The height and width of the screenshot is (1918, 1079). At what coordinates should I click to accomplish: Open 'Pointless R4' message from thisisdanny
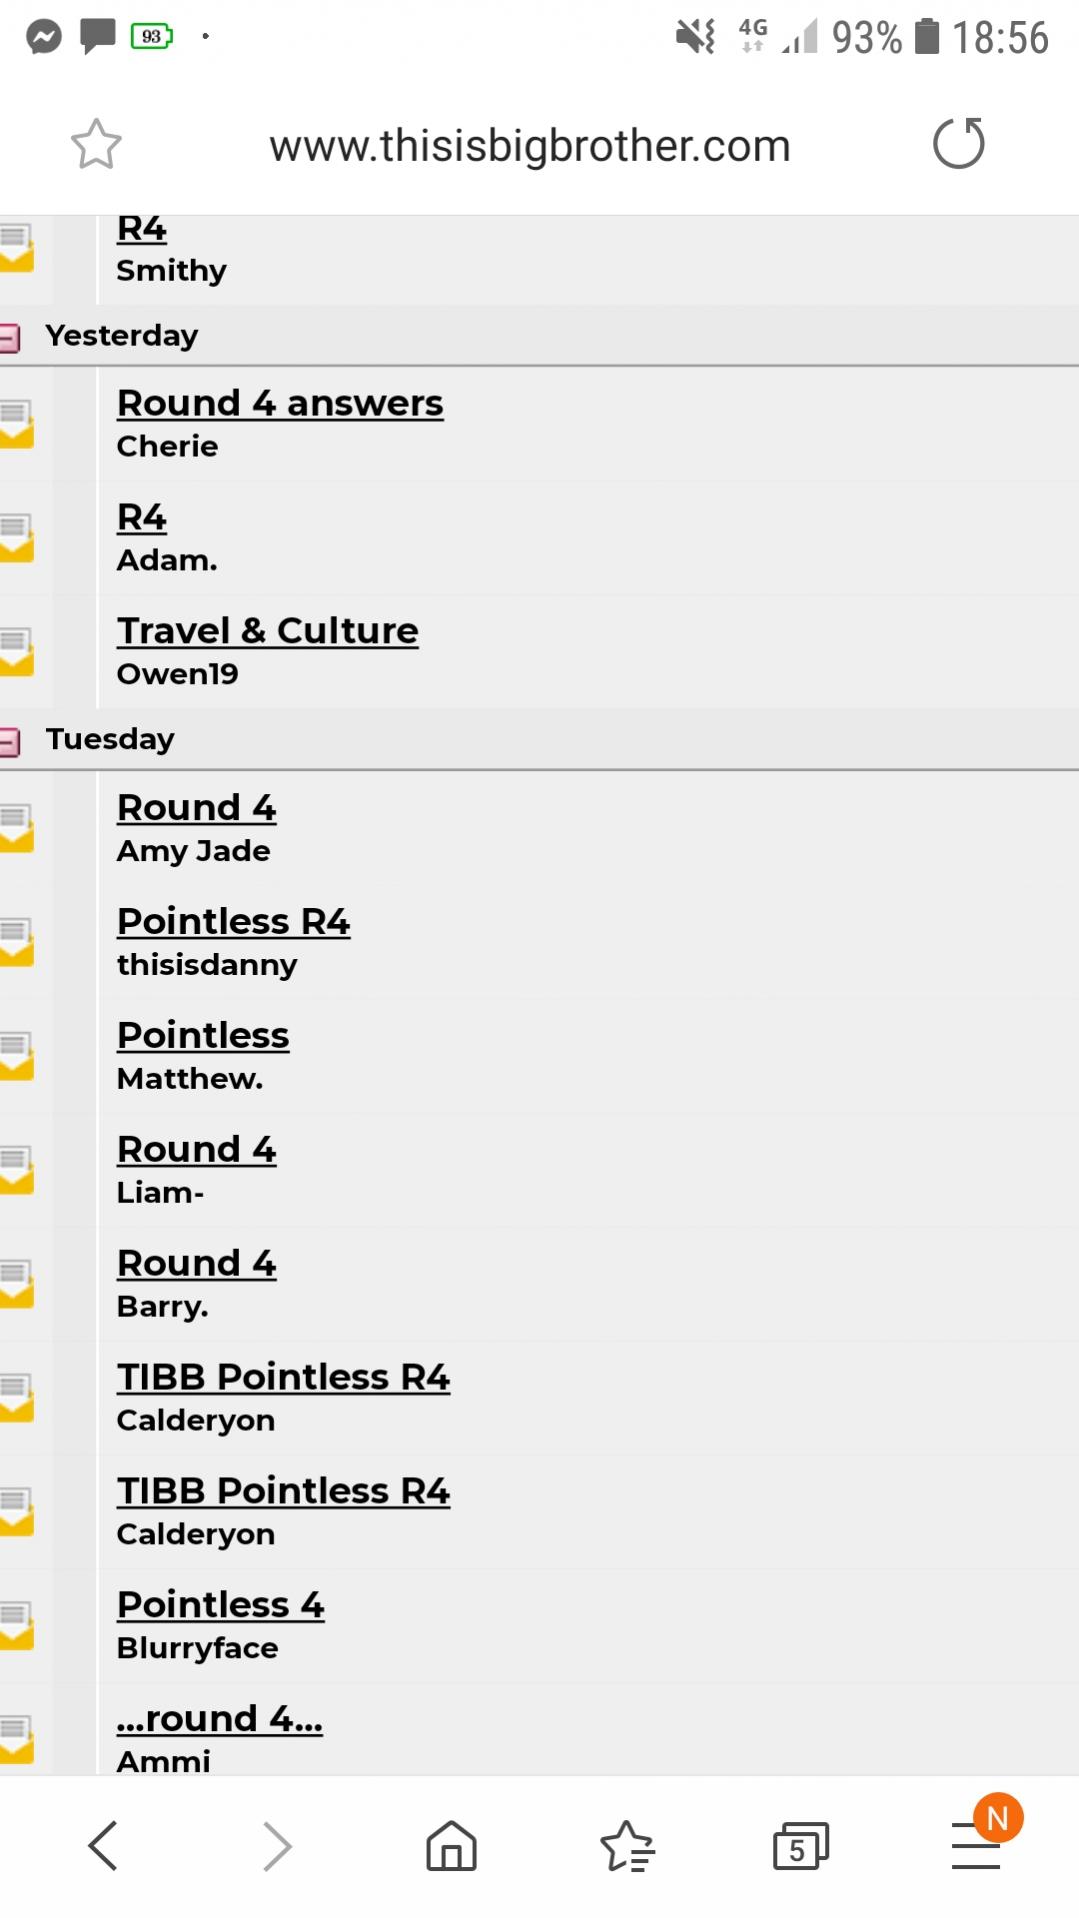click(x=233, y=922)
